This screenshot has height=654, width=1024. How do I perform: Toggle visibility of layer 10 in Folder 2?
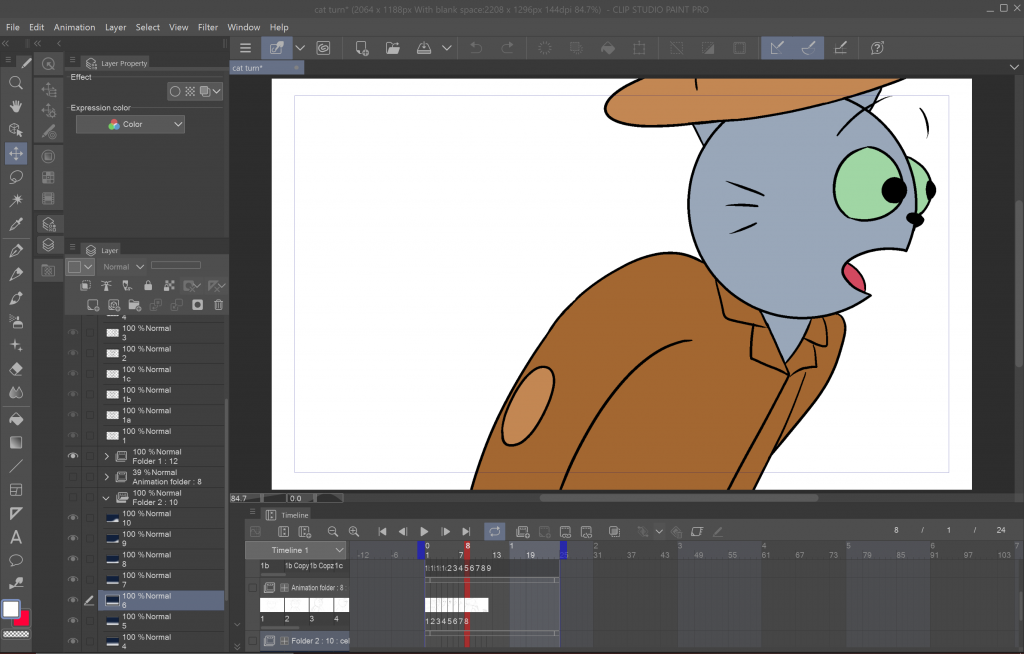[72, 518]
